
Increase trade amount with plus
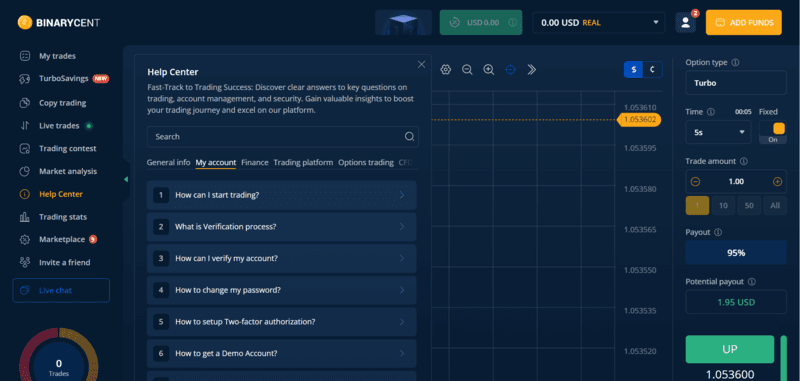point(778,182)
